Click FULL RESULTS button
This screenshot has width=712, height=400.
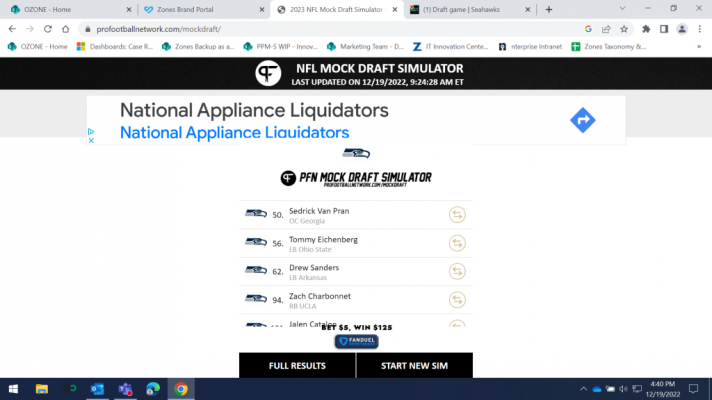pos(297,365)
